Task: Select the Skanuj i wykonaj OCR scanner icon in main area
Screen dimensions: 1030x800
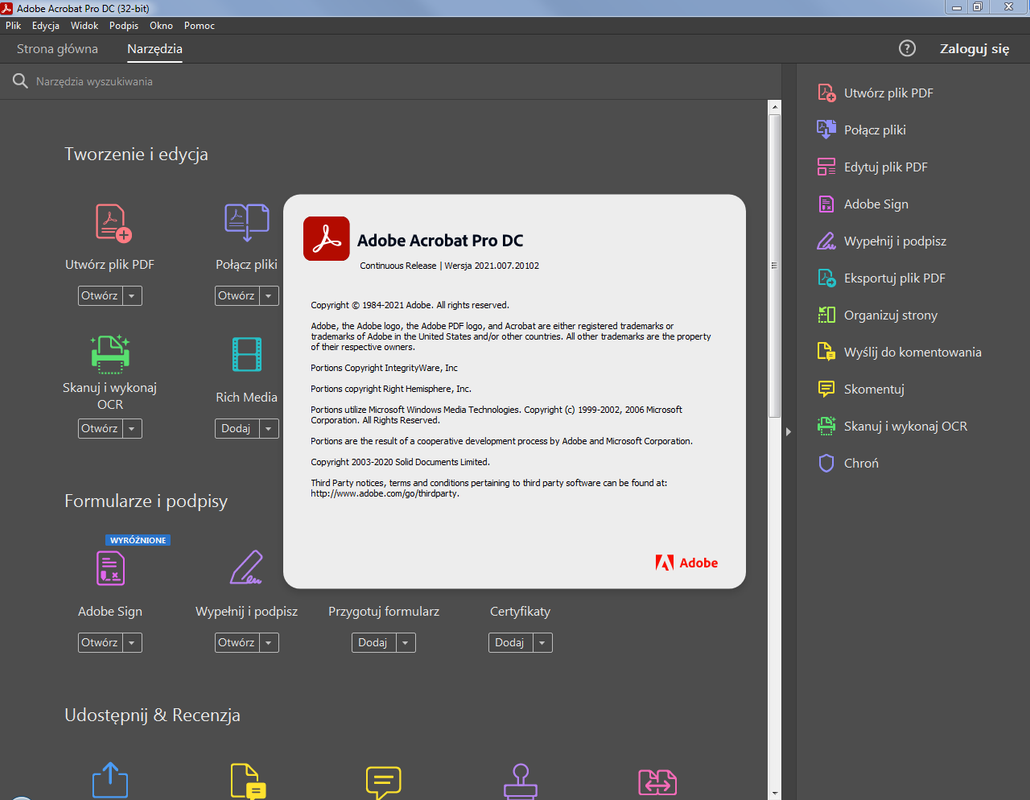Action: click(x=110, y=354)
